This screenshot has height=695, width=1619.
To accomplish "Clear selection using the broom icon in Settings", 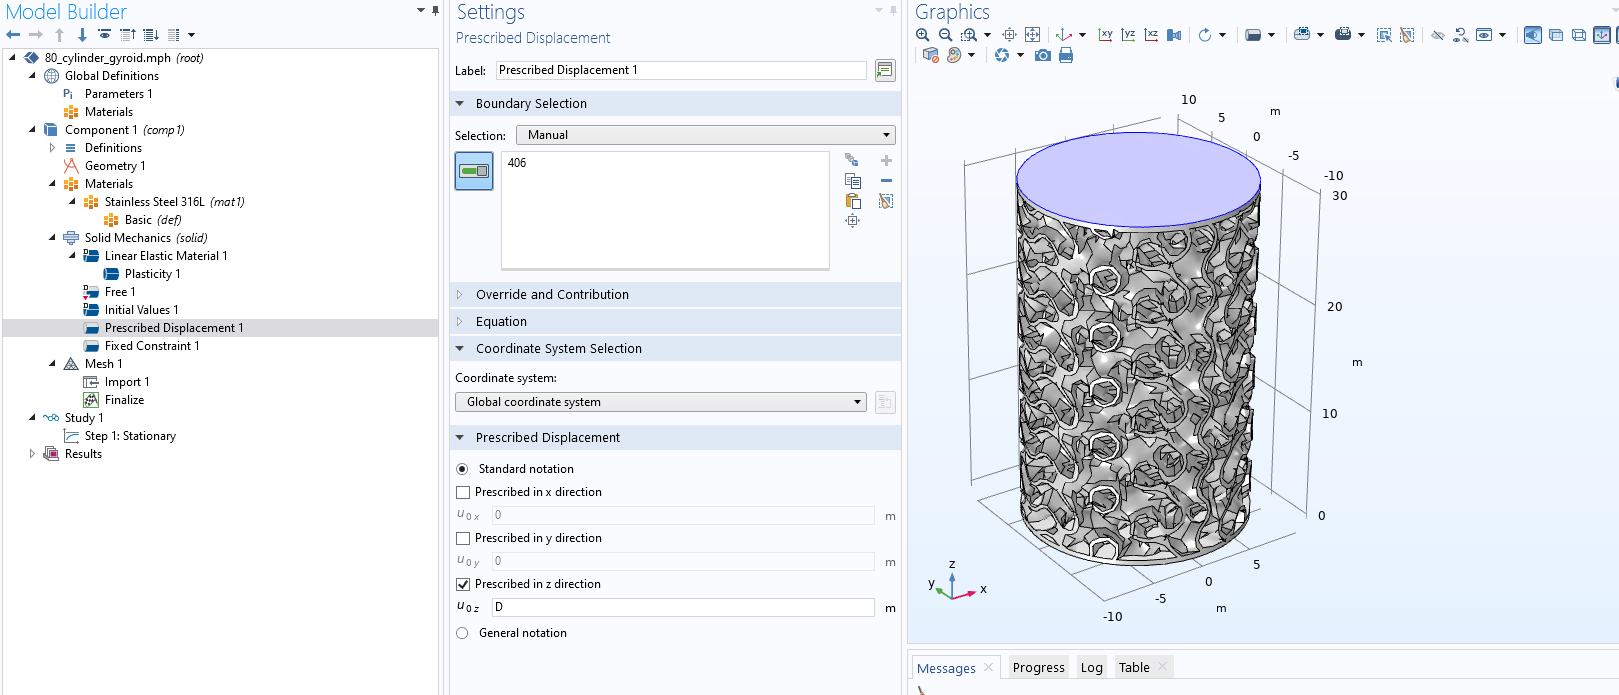I will 886,201.
